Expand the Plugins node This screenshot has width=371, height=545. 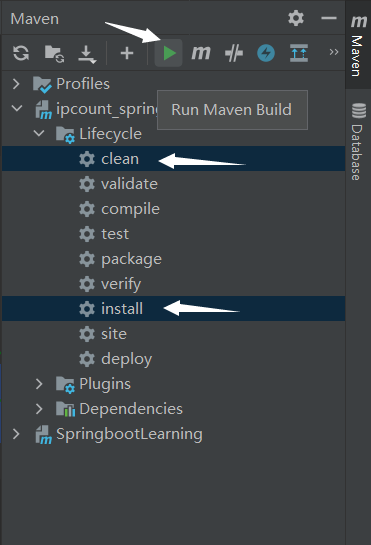click(x=39, y=384)
